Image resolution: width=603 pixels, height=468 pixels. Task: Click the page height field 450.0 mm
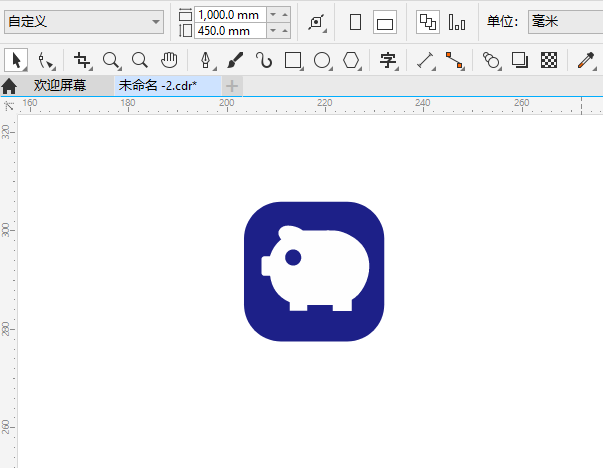[x=230, y=30]
